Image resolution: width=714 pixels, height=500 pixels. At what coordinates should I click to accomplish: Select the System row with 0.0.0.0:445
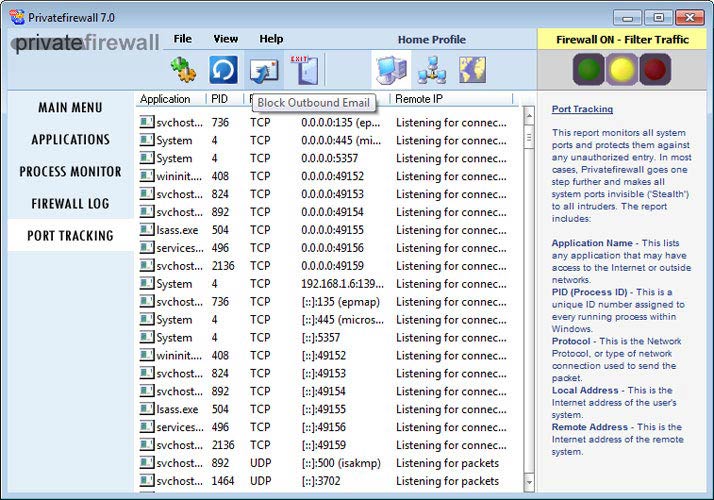(328, 140)
